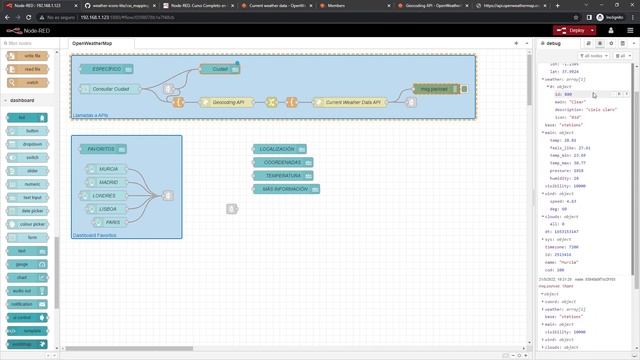Collapse the wind object in debug output

pos(543,194)
